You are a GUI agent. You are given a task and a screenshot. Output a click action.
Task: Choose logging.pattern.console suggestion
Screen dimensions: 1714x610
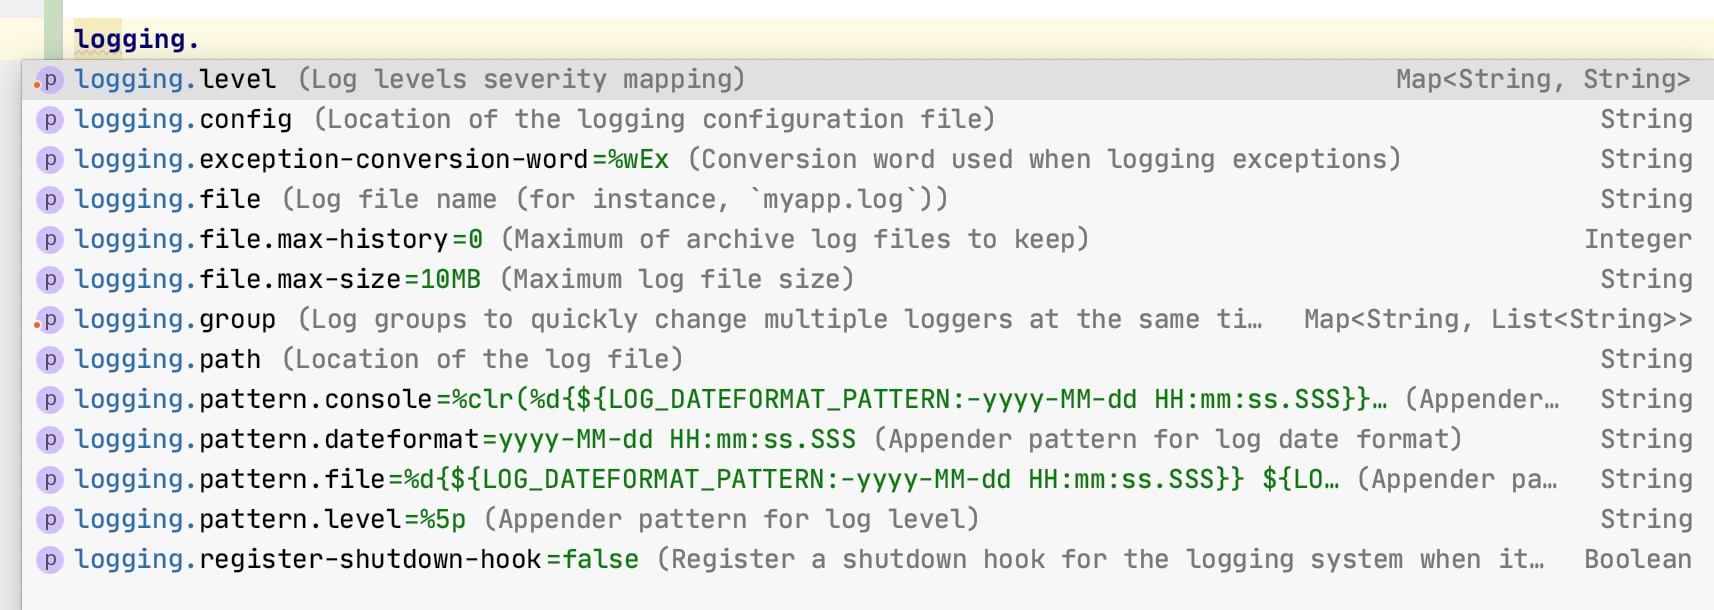pos(867,399)
